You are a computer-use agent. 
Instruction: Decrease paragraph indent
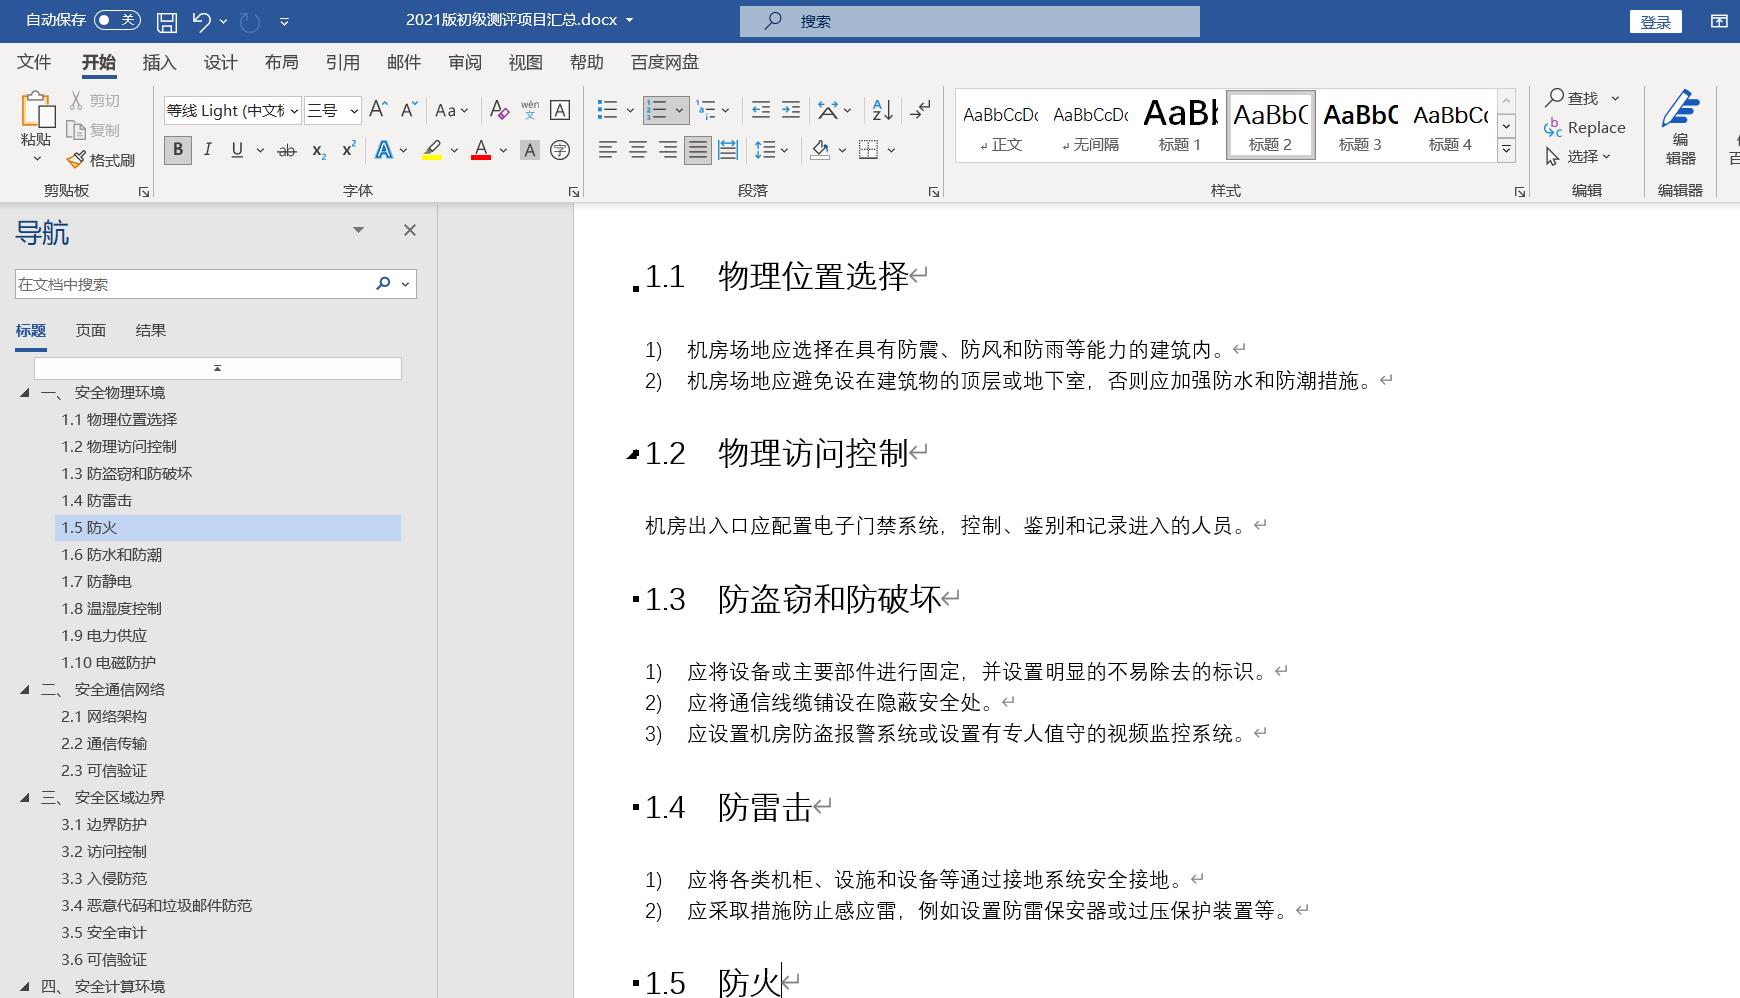(x=761, y=110)
